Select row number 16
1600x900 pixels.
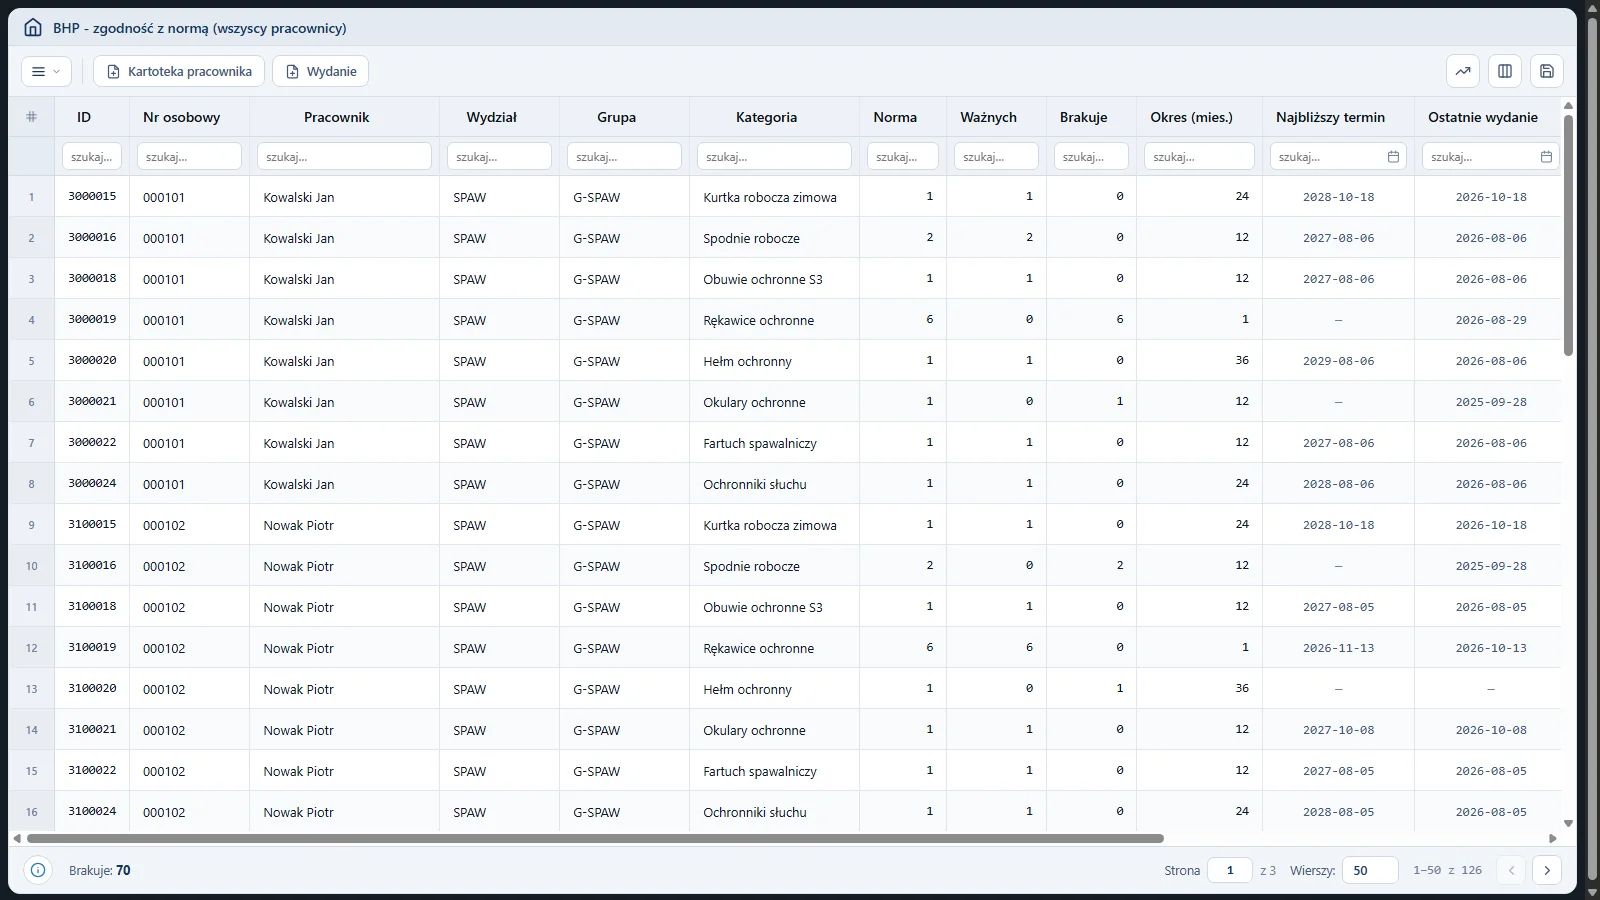[x=31, y=812]
